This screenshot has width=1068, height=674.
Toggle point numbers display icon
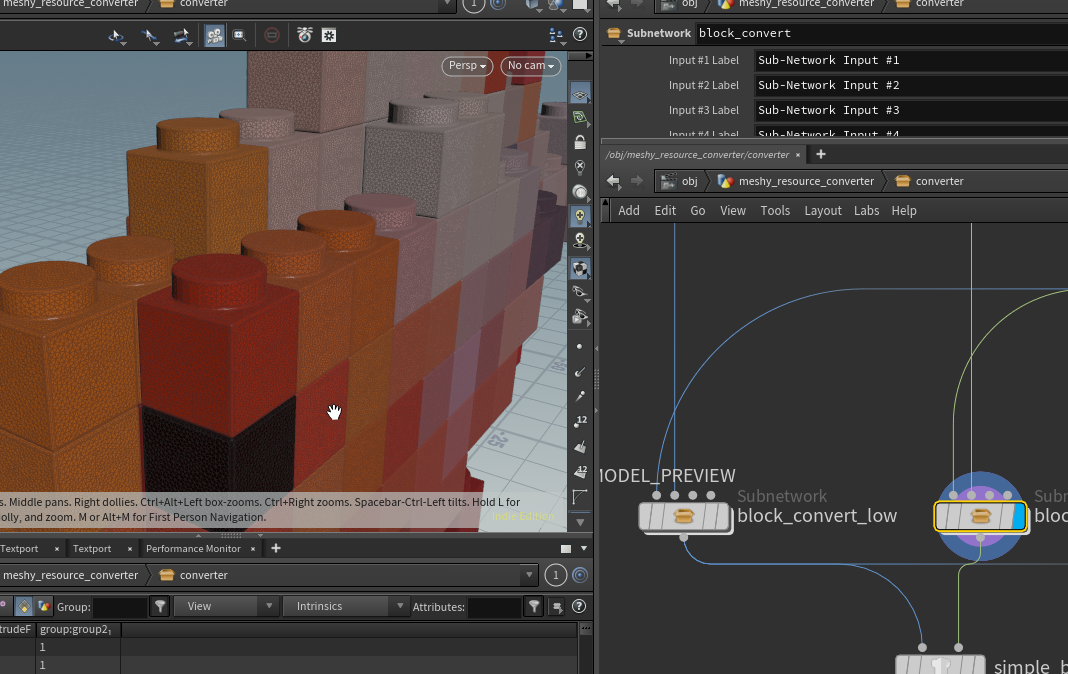tap(580, 421)
